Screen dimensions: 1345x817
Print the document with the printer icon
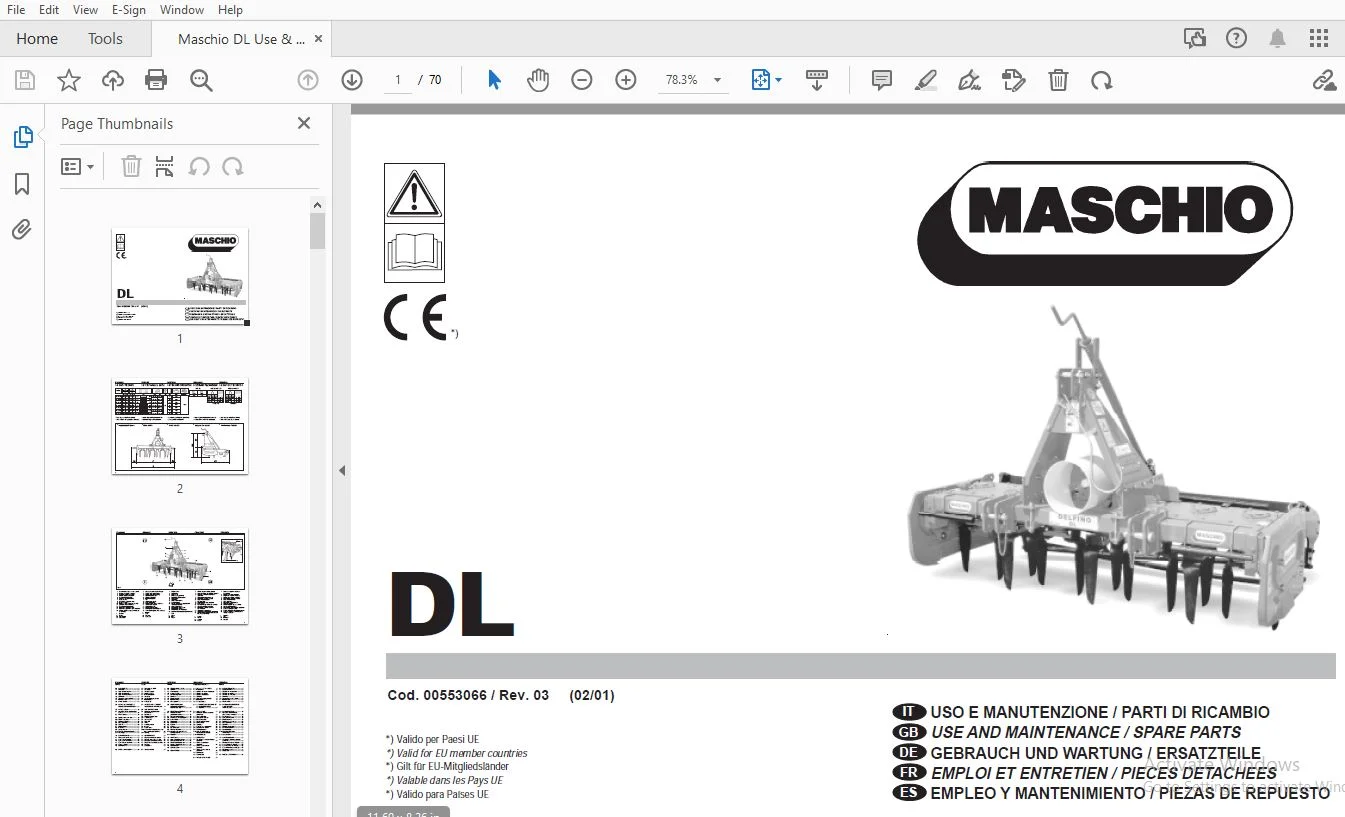[x=156, y=81]
